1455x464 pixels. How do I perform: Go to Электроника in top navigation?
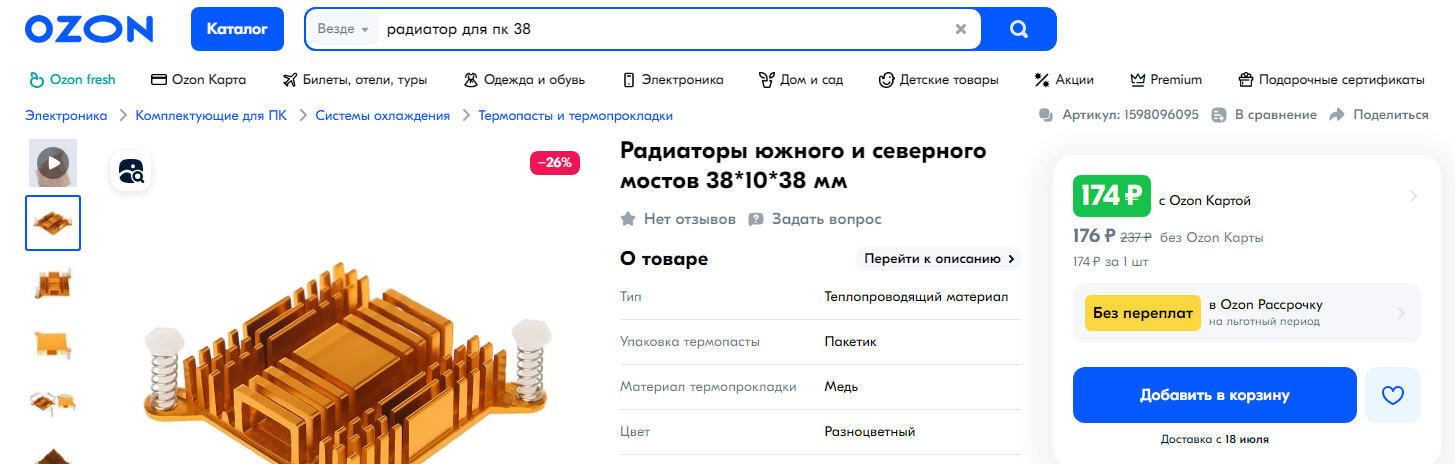click(x=673, y=80)
